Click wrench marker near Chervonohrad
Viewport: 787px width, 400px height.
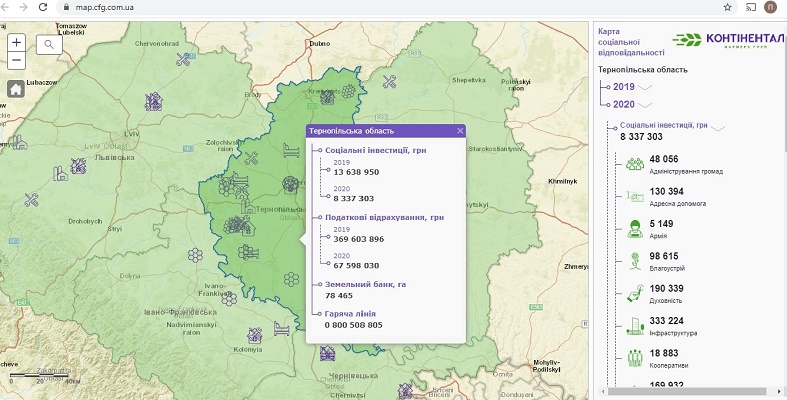click(x=183, y=59)
